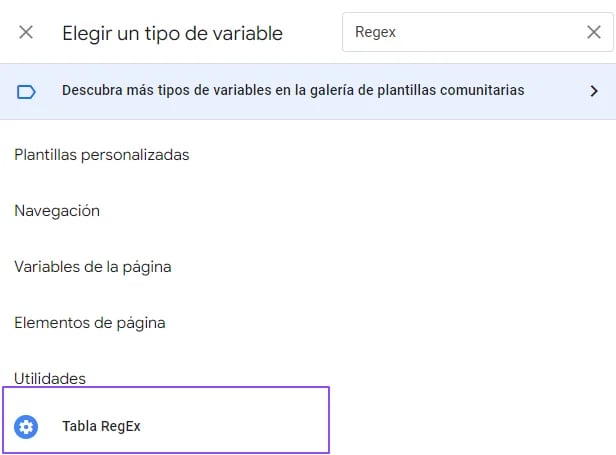Click blank area of the light blue banner
616x455 pixels.
pos(556,110)
